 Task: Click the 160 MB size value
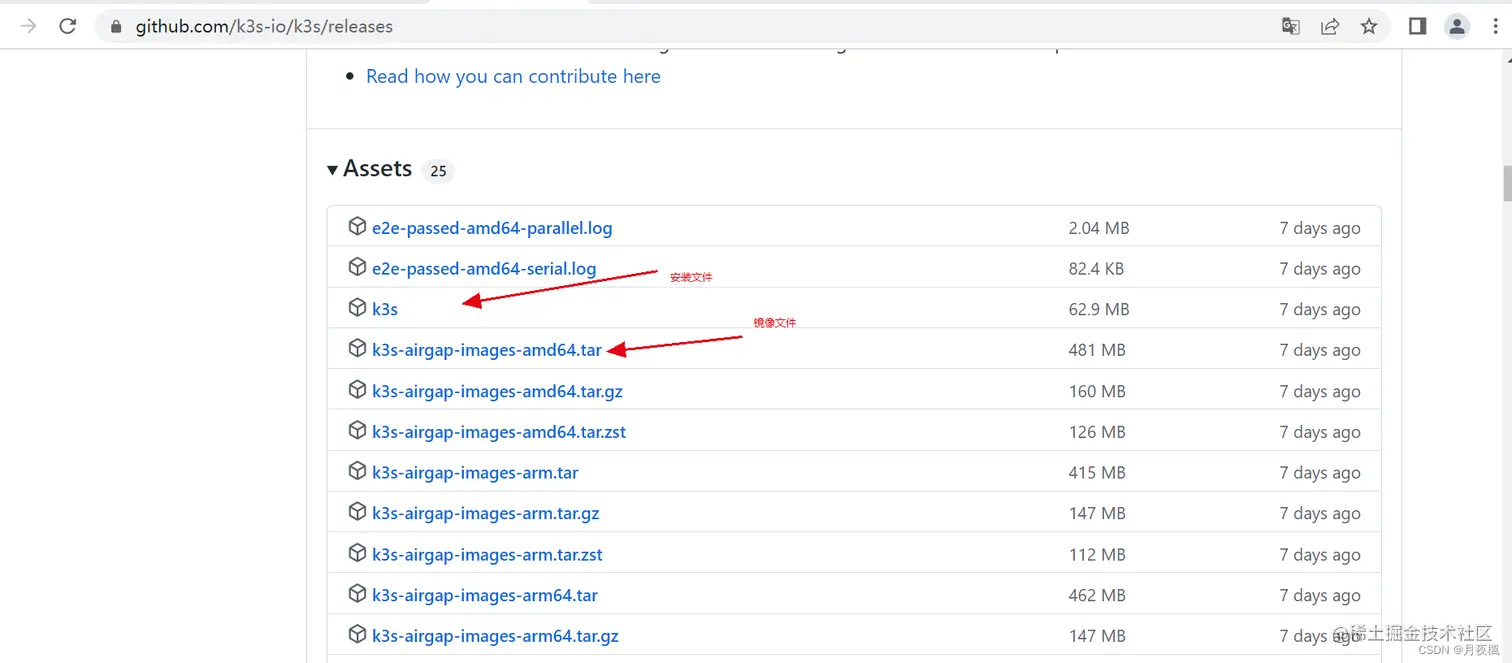(1097, 391)
